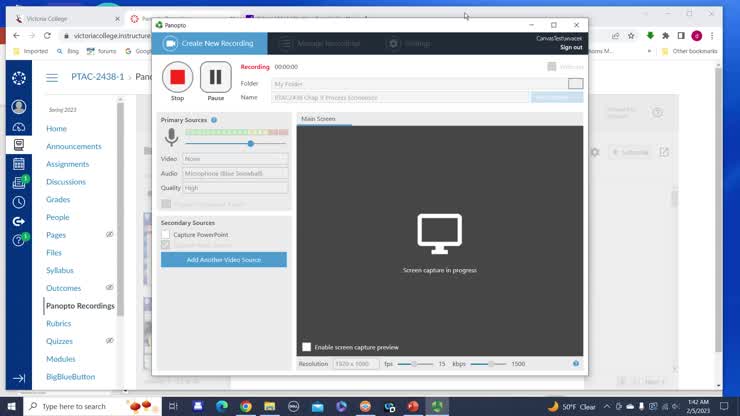
Task: Open the Canvas hamburger navigation menu
Action: tap(52, 77)
